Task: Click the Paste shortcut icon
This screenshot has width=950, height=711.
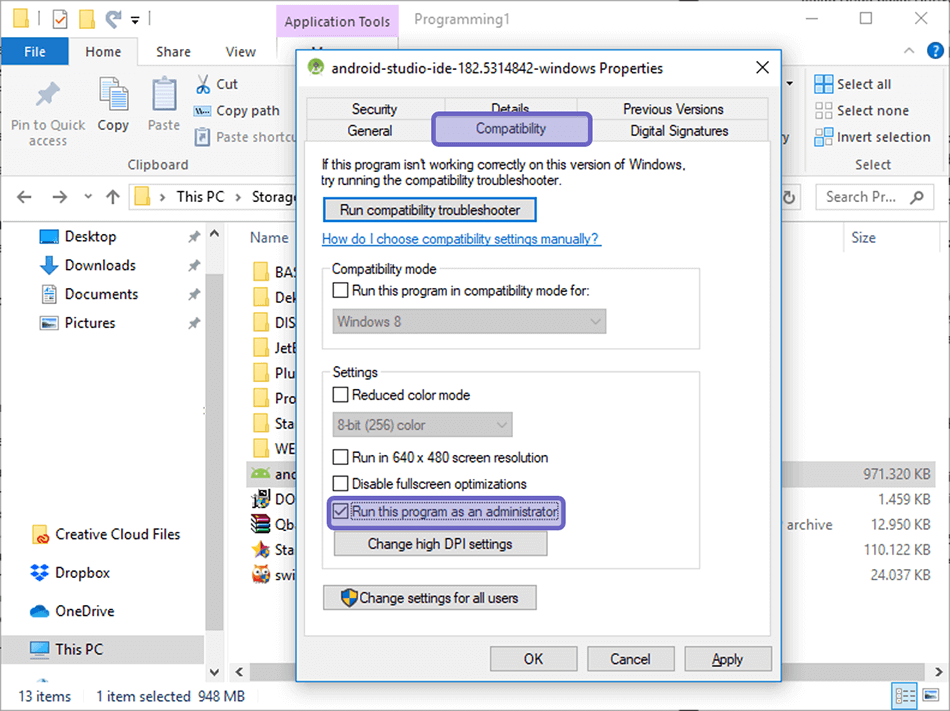Action: tap(202, 137)
